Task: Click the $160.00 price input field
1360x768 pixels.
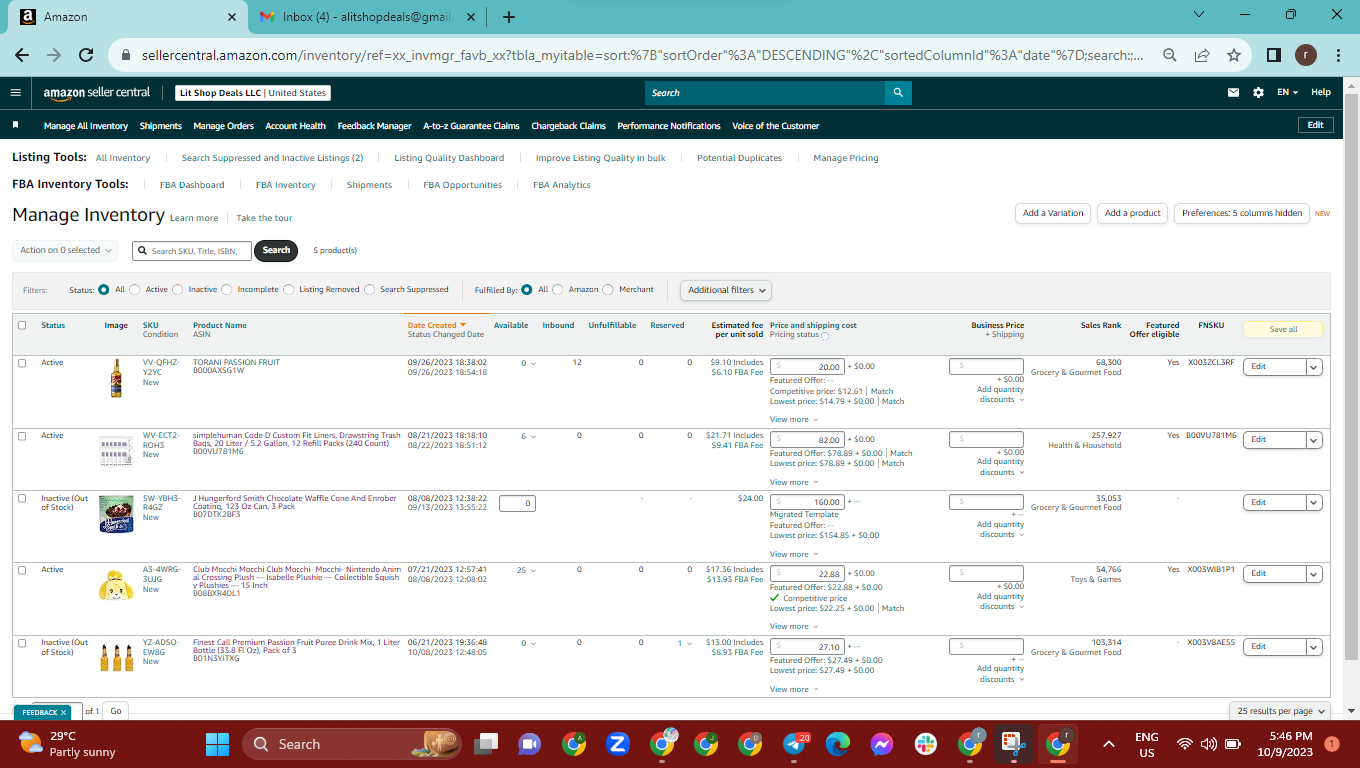Action: coord(807,502)
